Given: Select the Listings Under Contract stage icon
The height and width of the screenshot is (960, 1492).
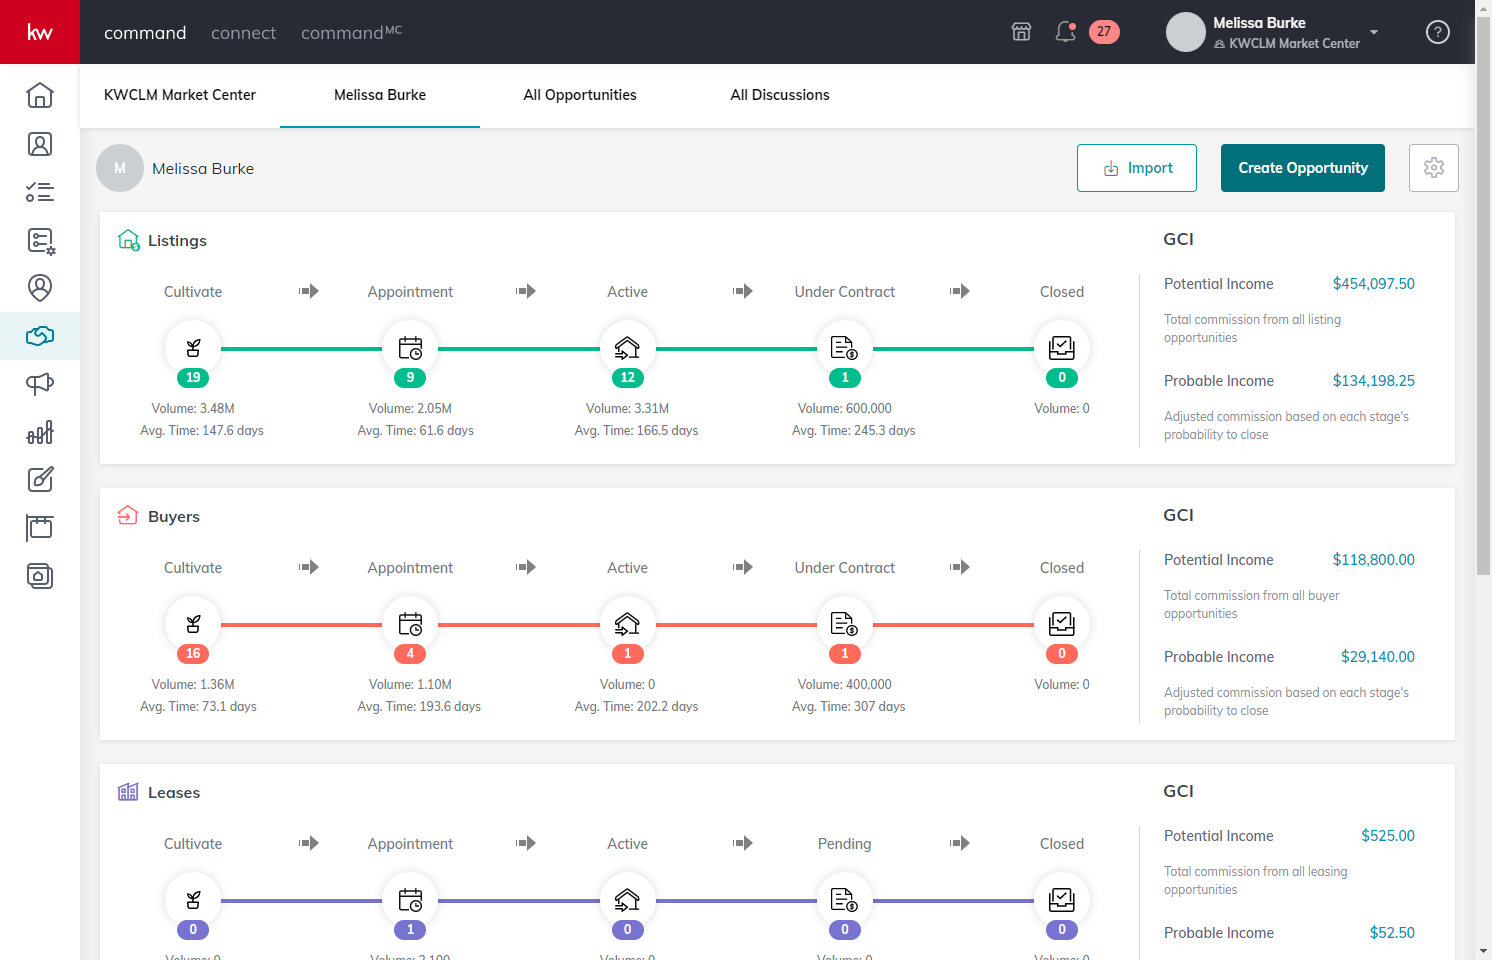Looking at the screenshot, I should click(845, 348).
